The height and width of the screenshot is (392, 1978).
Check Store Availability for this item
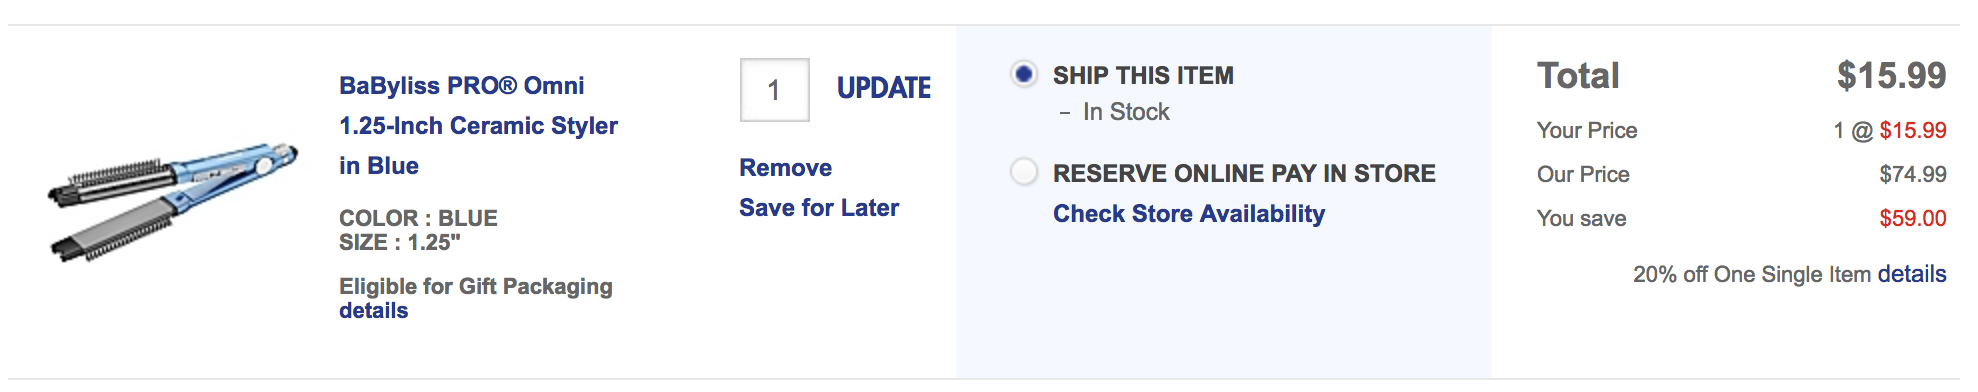(x=1189, y=214)
